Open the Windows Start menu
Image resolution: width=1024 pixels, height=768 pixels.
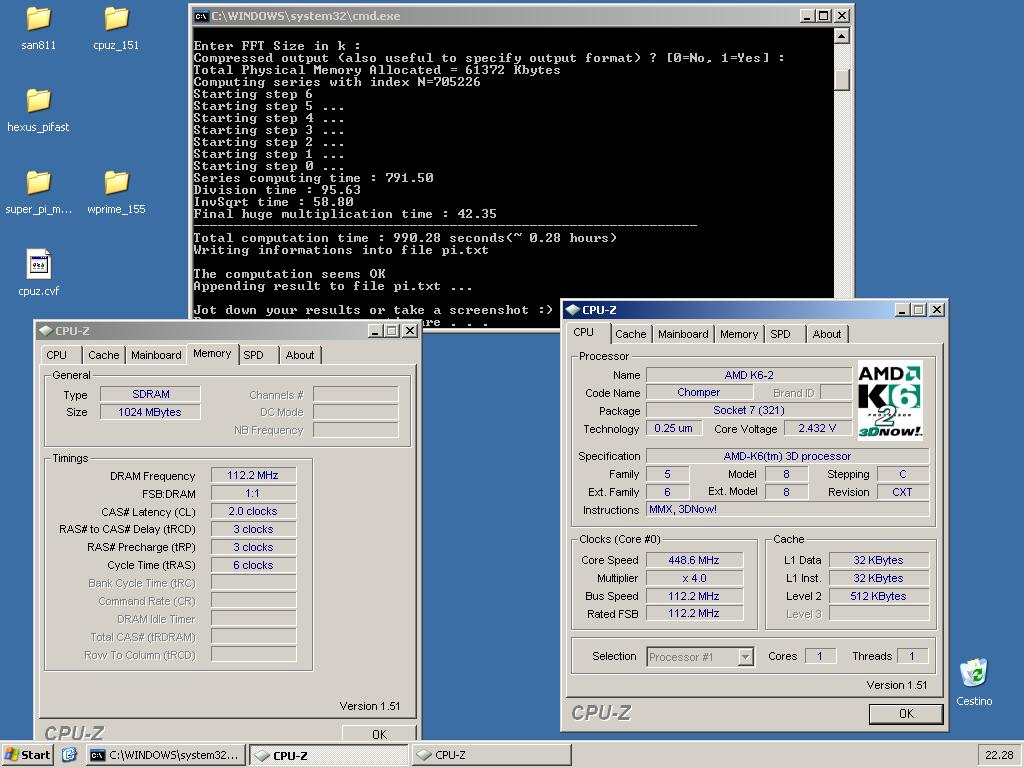tap(27, 755)
